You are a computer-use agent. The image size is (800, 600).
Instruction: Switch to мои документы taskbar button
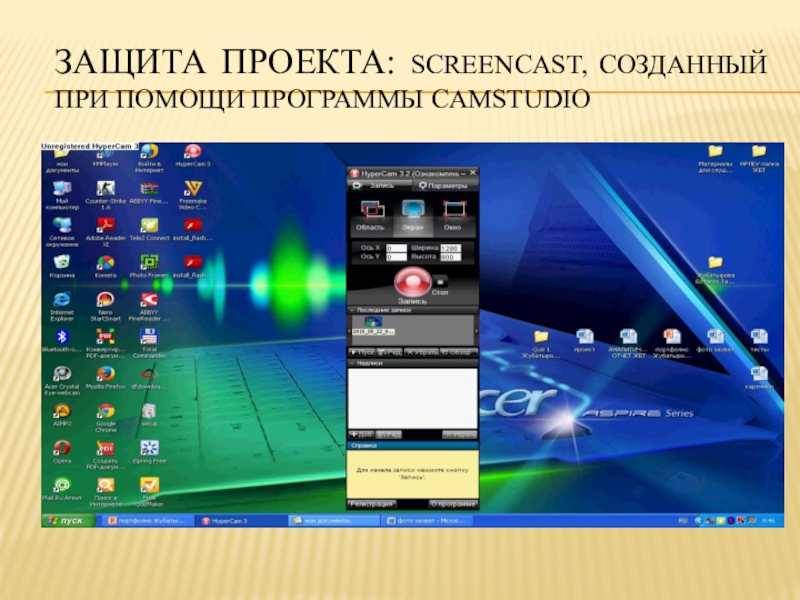(333, 521)
